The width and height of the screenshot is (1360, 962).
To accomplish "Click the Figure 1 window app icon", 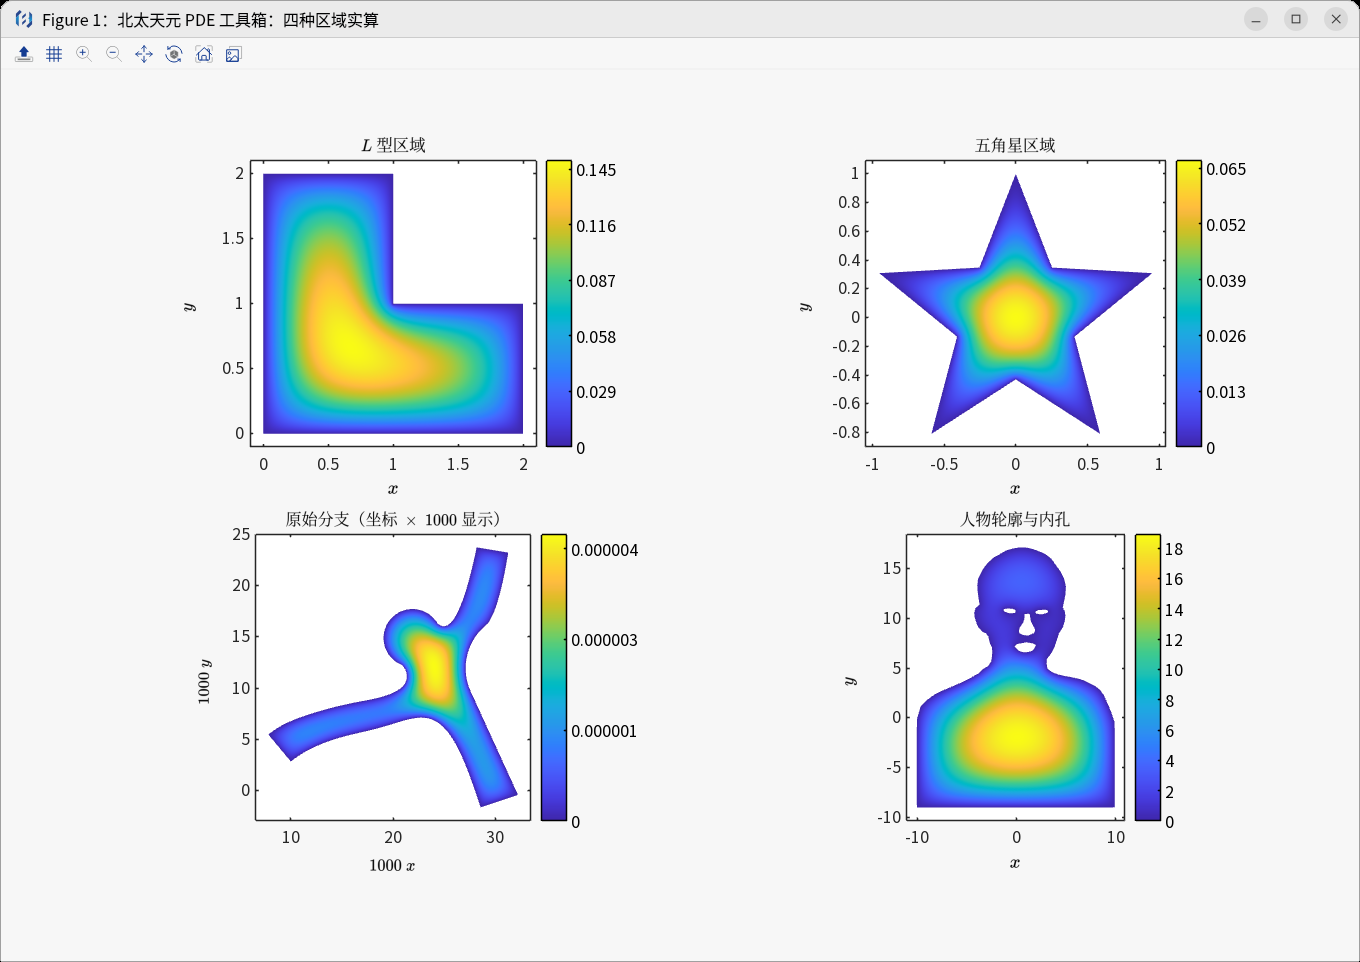I will (x=24, y=19).
